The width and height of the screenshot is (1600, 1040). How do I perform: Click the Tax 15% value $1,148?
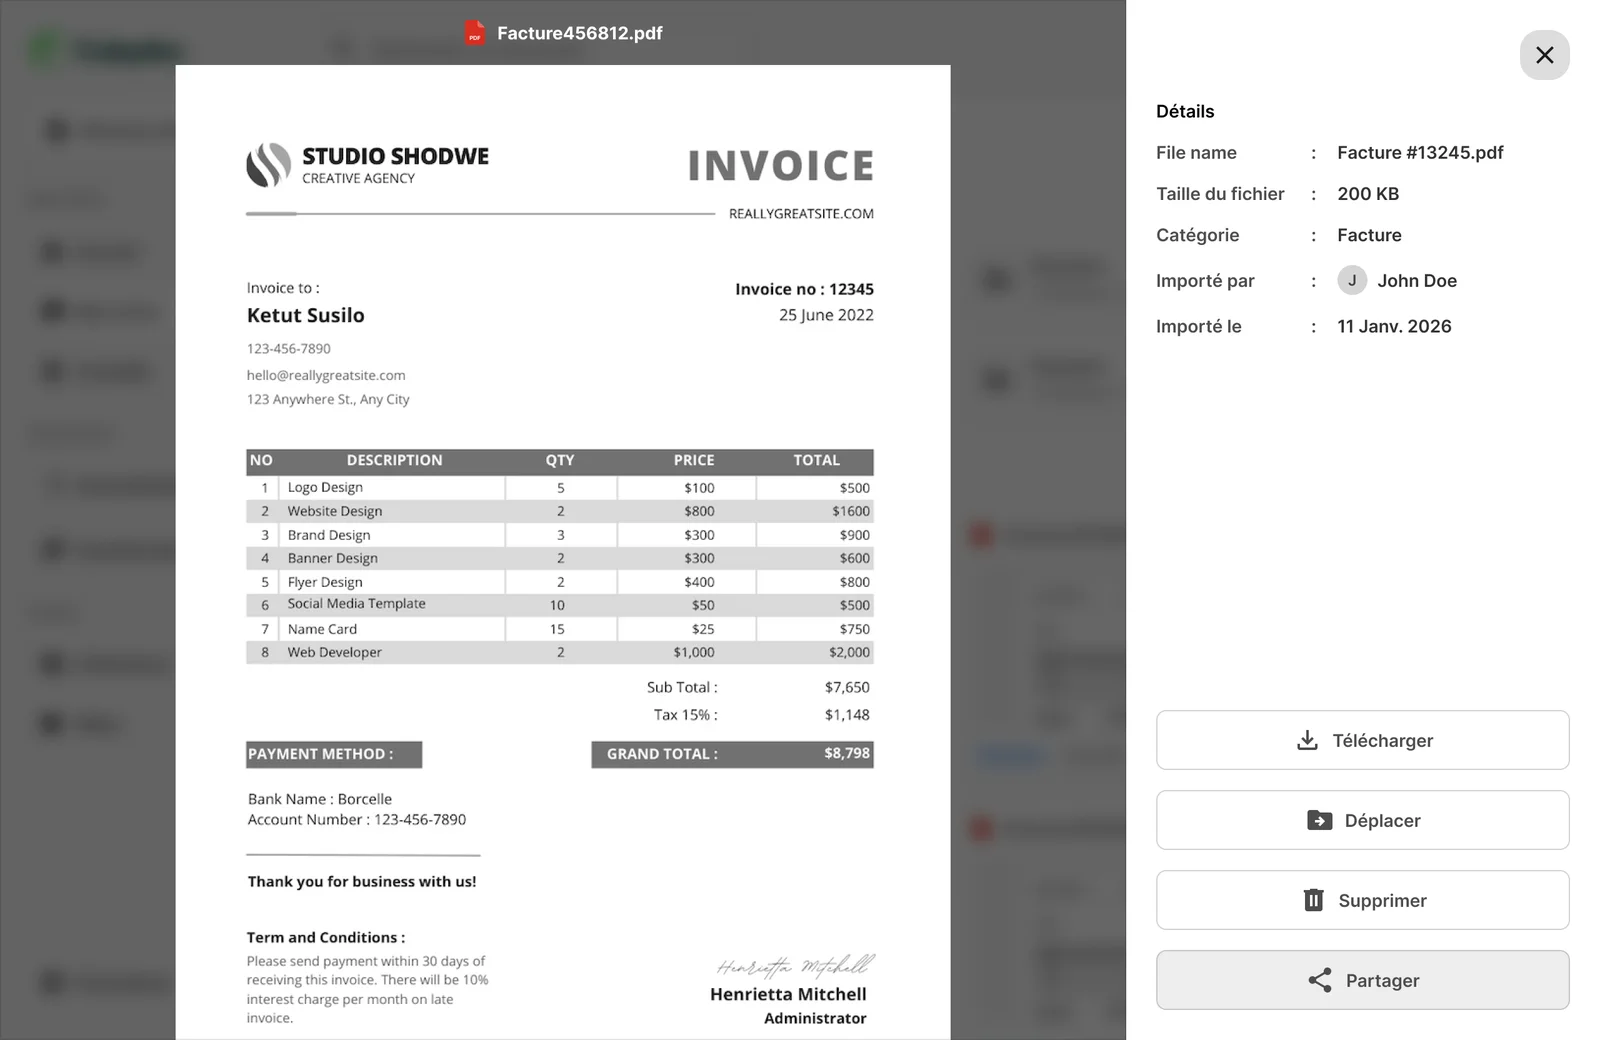847,715
